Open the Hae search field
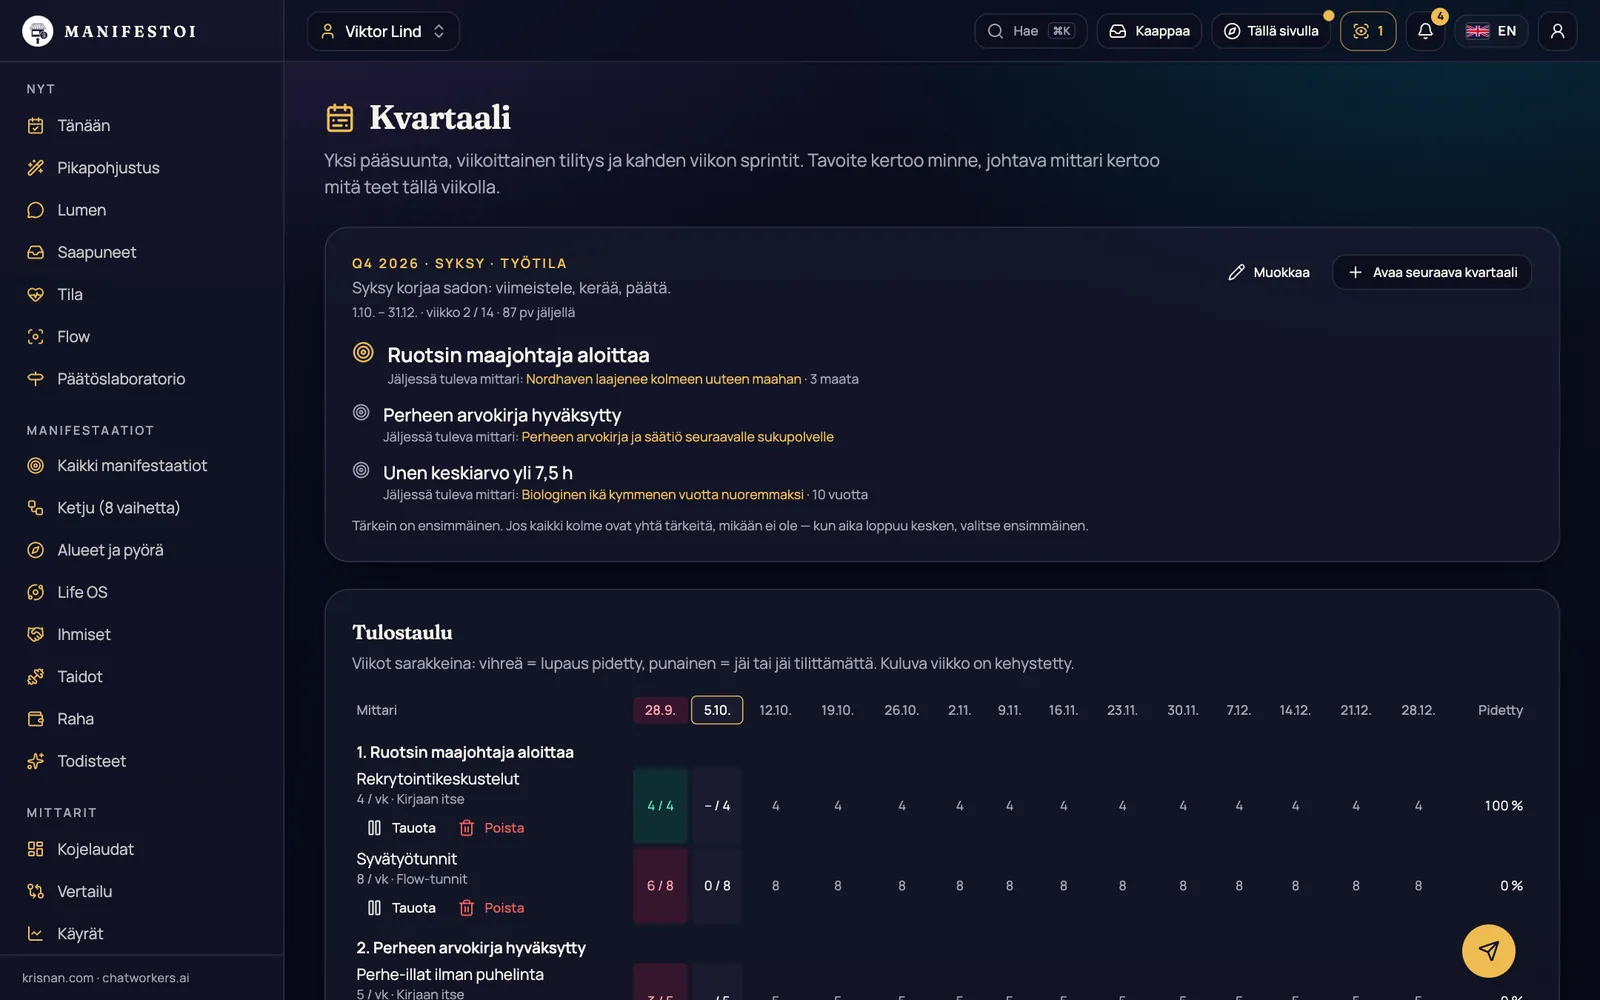The height and width of the screenshot is (1000, 1600). click(1030, 31)
